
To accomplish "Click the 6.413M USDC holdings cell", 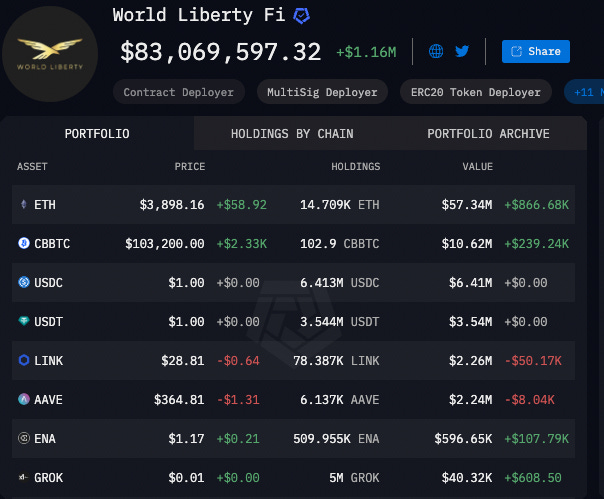I will tap(340, 282).
